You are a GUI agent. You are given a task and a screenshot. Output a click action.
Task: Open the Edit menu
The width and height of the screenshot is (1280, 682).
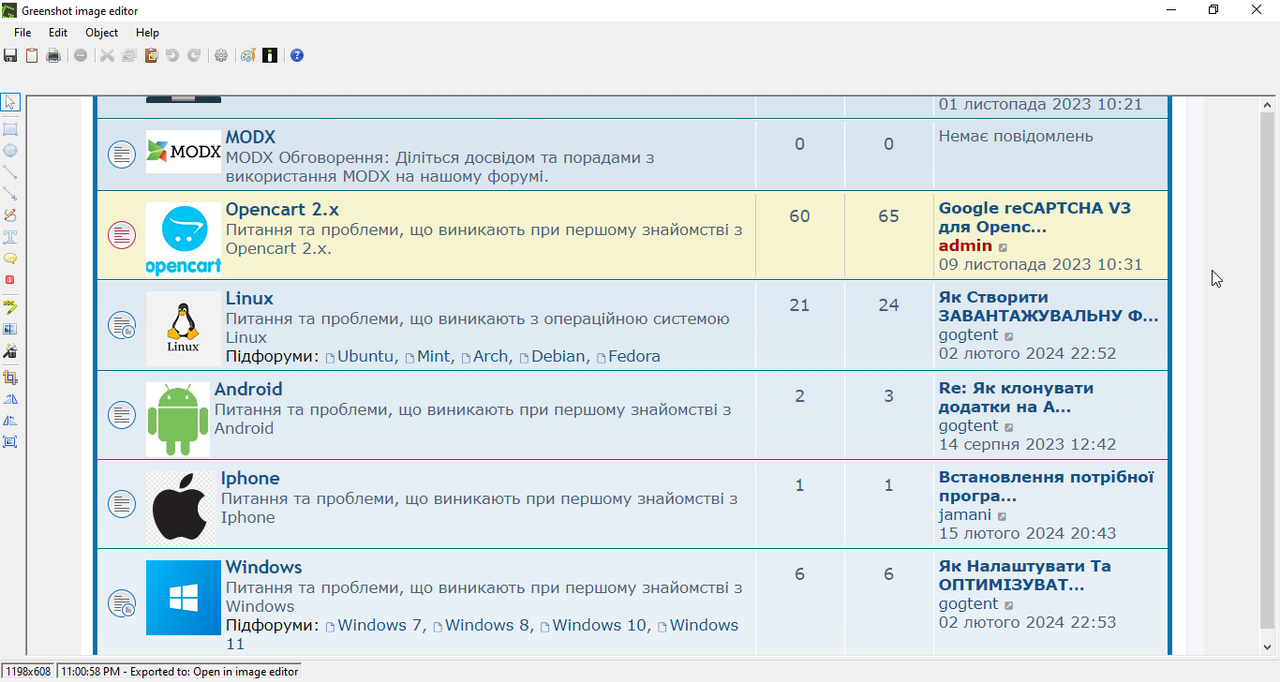58,33
